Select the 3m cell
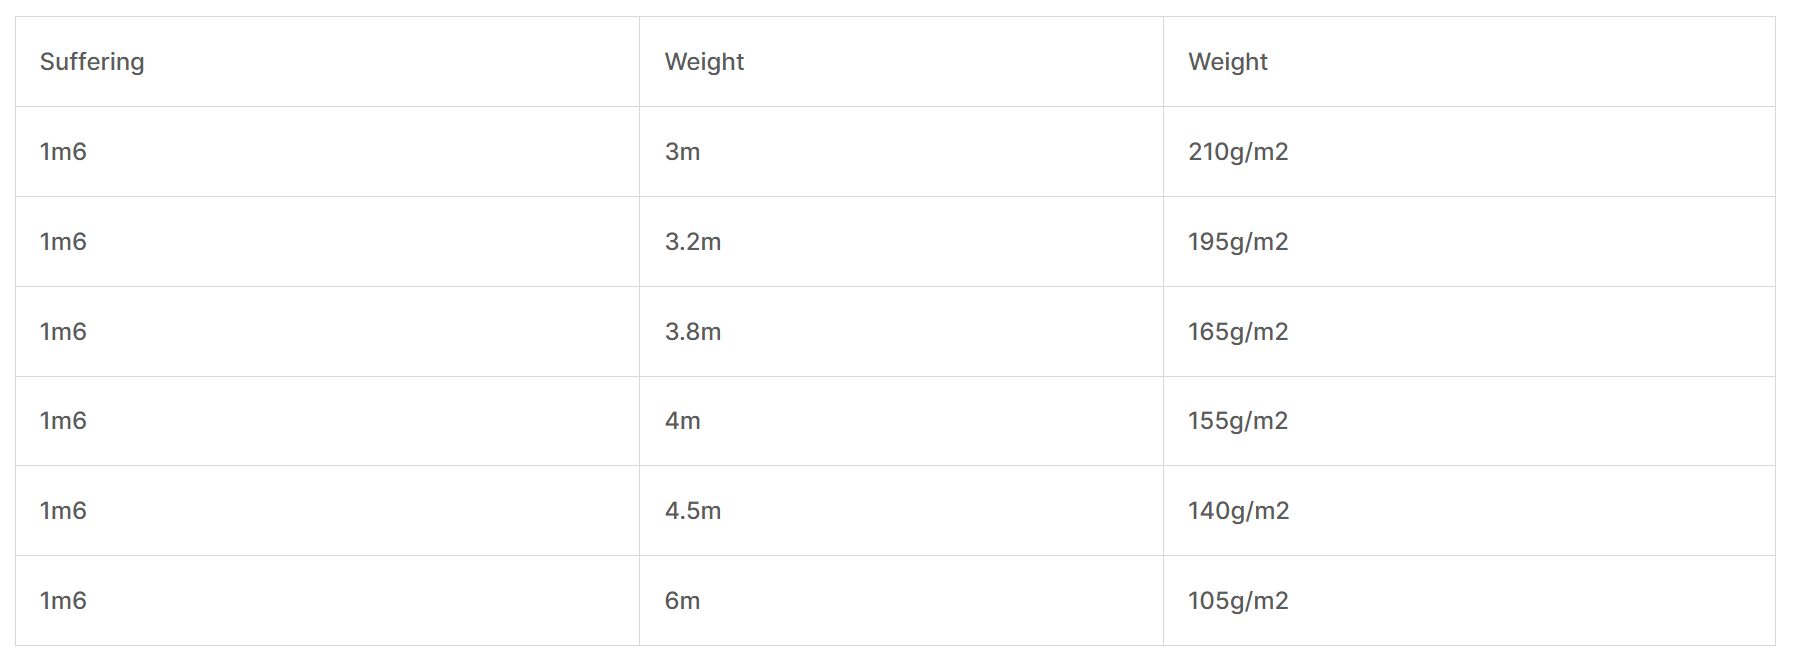Viewport: 1793px width, 662px height. click(x=682, y=152)
